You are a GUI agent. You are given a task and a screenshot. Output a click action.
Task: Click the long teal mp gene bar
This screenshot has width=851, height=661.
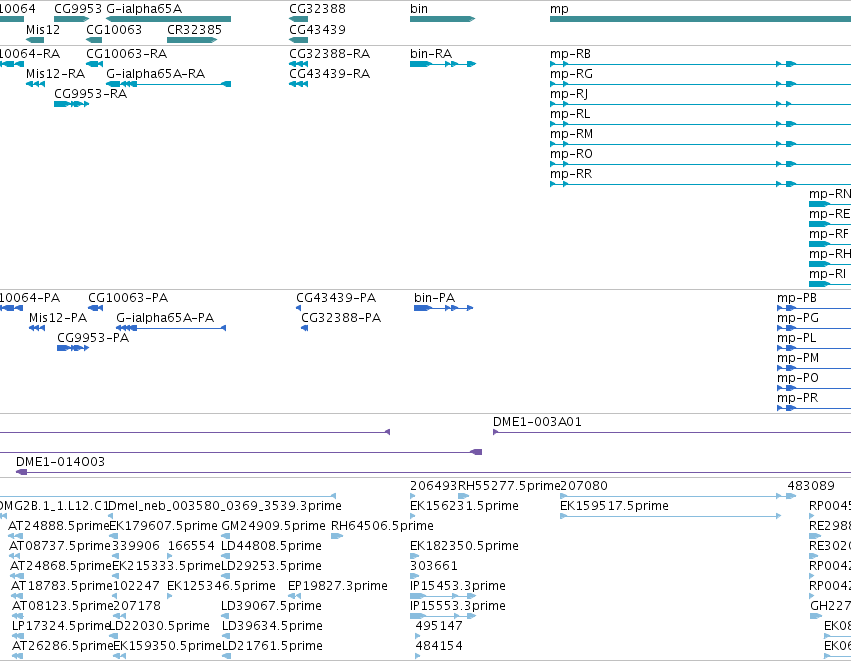pos(700,19)
